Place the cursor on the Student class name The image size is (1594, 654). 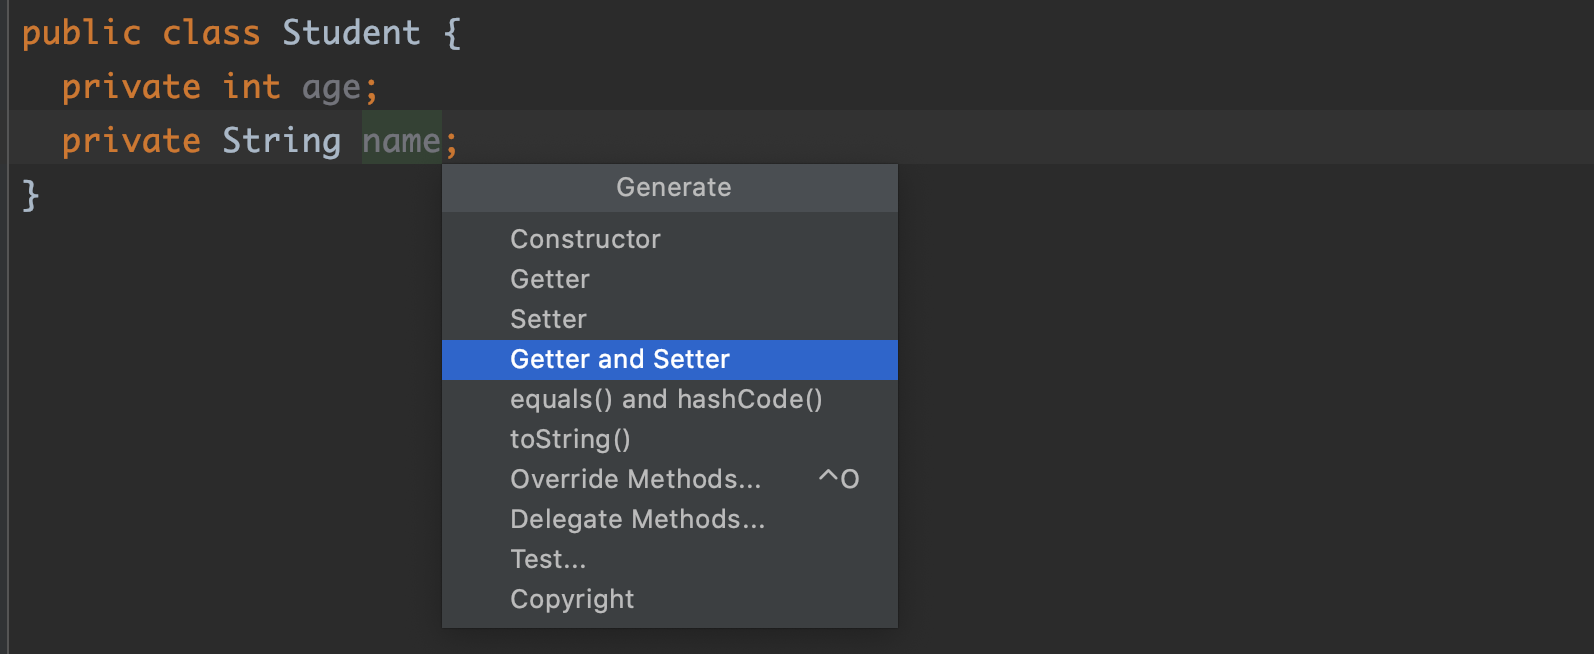tap(351, 33)
